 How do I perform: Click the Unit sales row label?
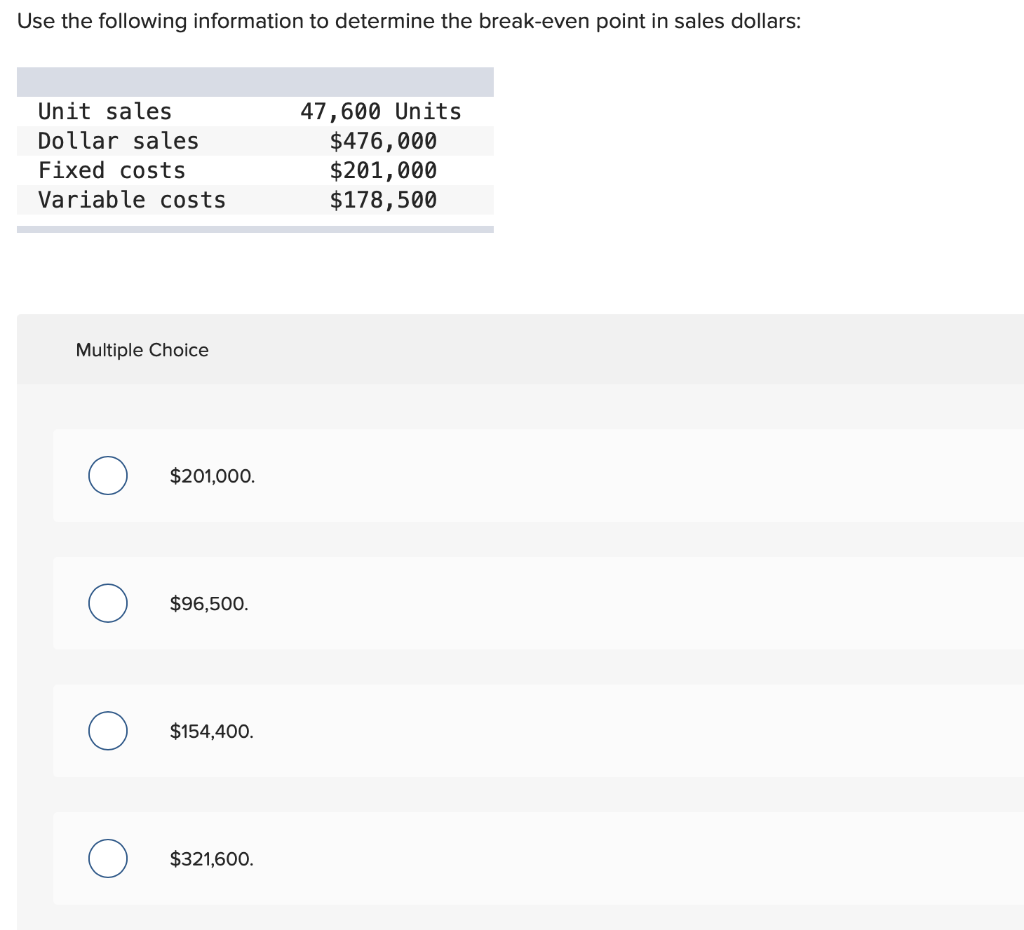(105, 111)
